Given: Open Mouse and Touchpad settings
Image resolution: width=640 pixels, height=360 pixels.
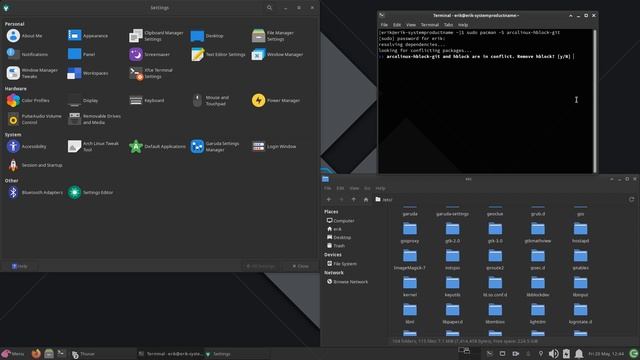Looking at the screenshot, I should coord(211,100).
